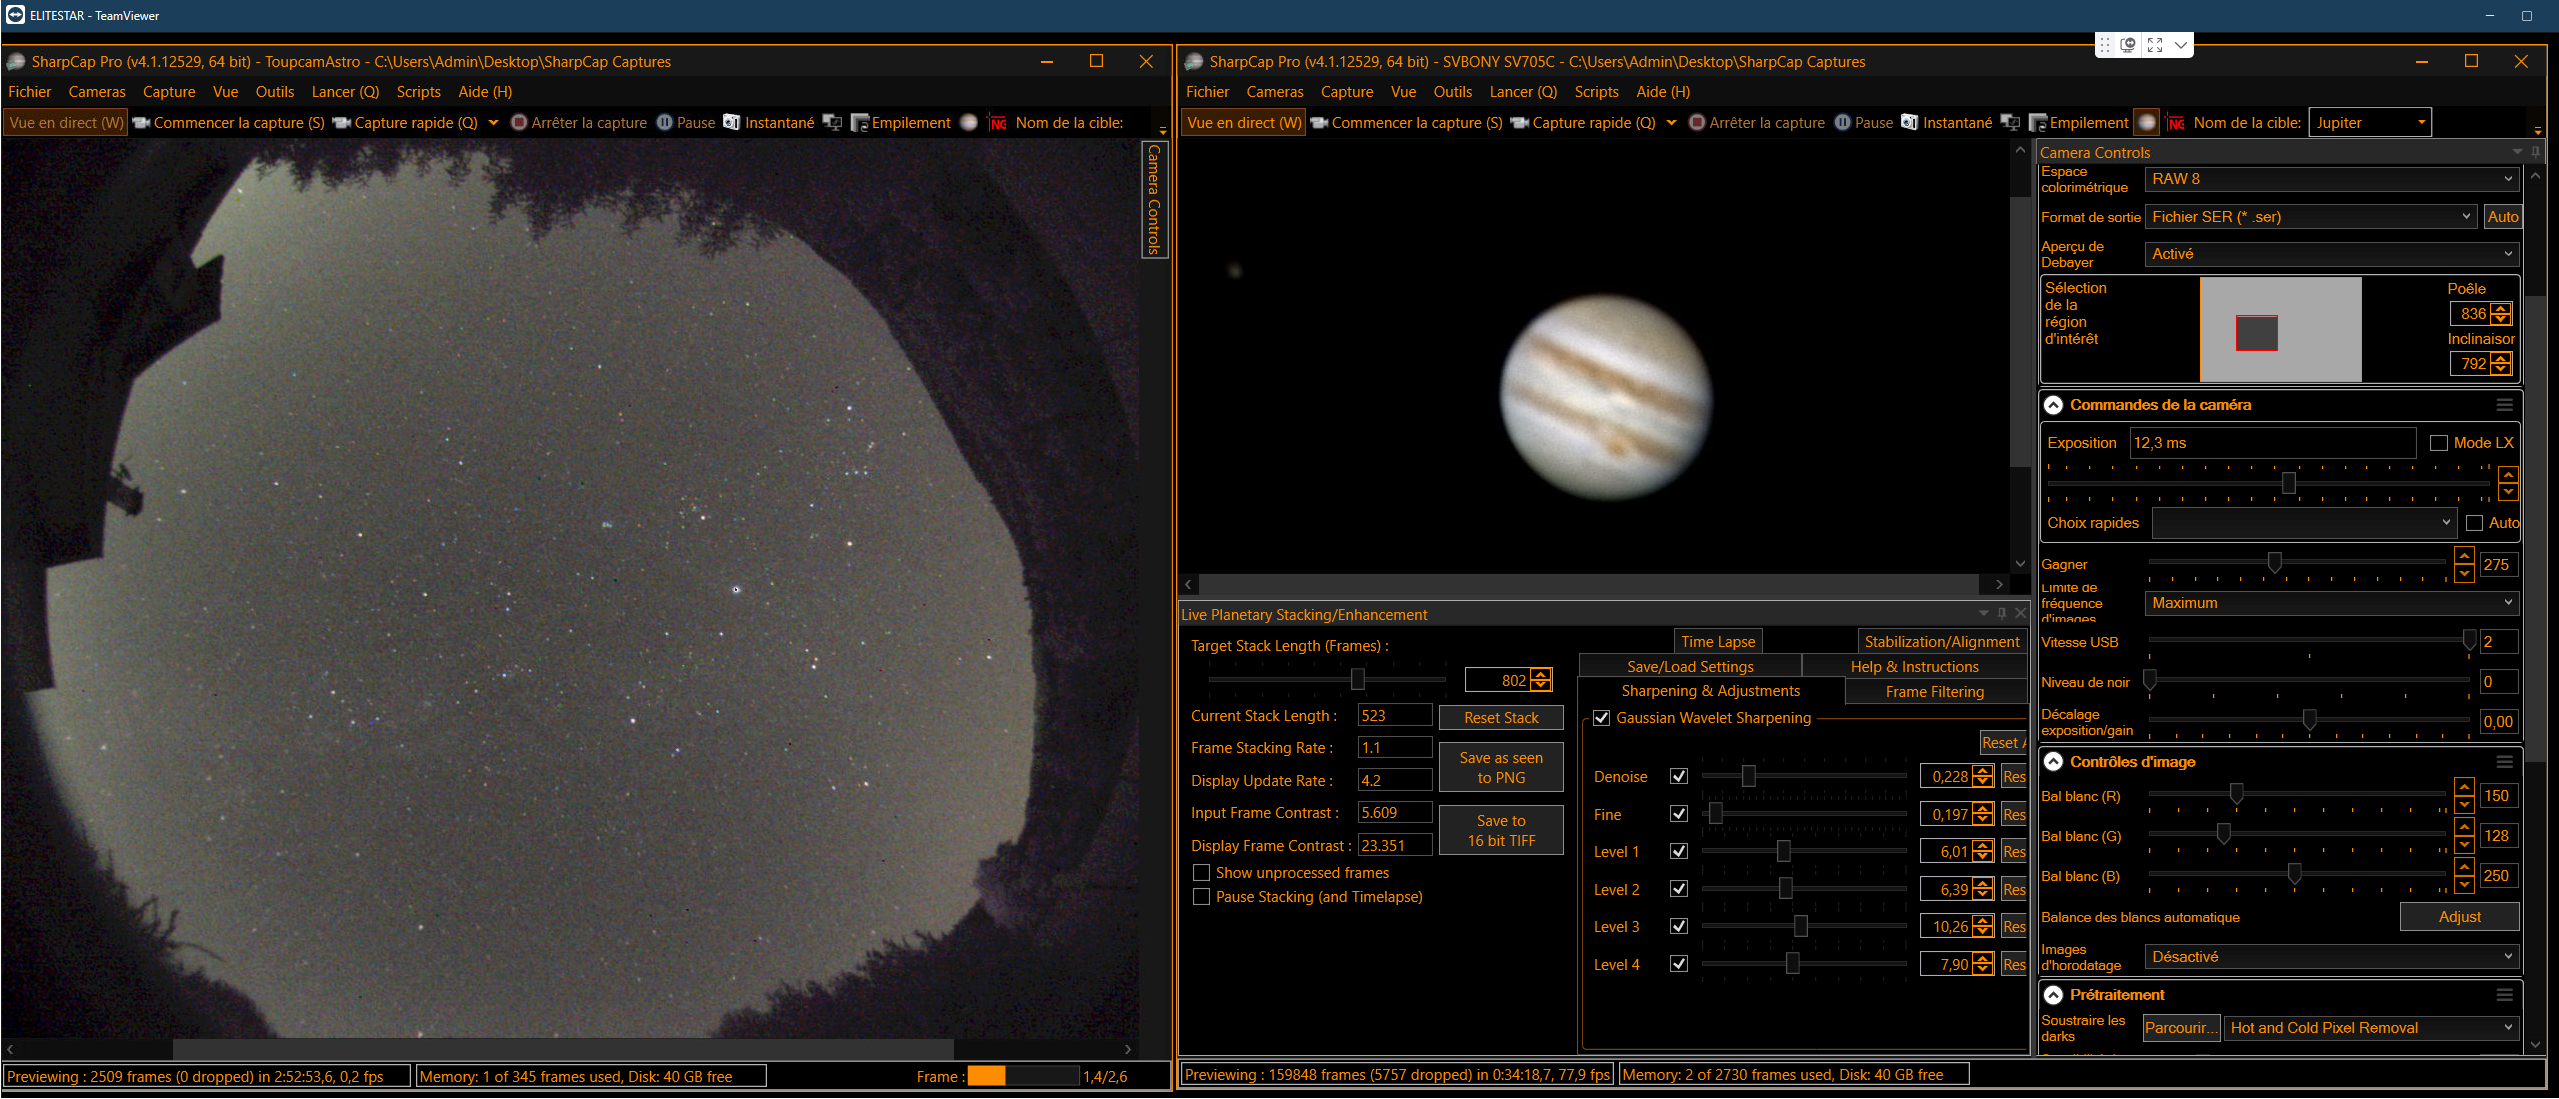This screenshot has height=1099, width=2559.
Task: Open Scripts menu in the SVBONY window
Action: coord(1596,92)
